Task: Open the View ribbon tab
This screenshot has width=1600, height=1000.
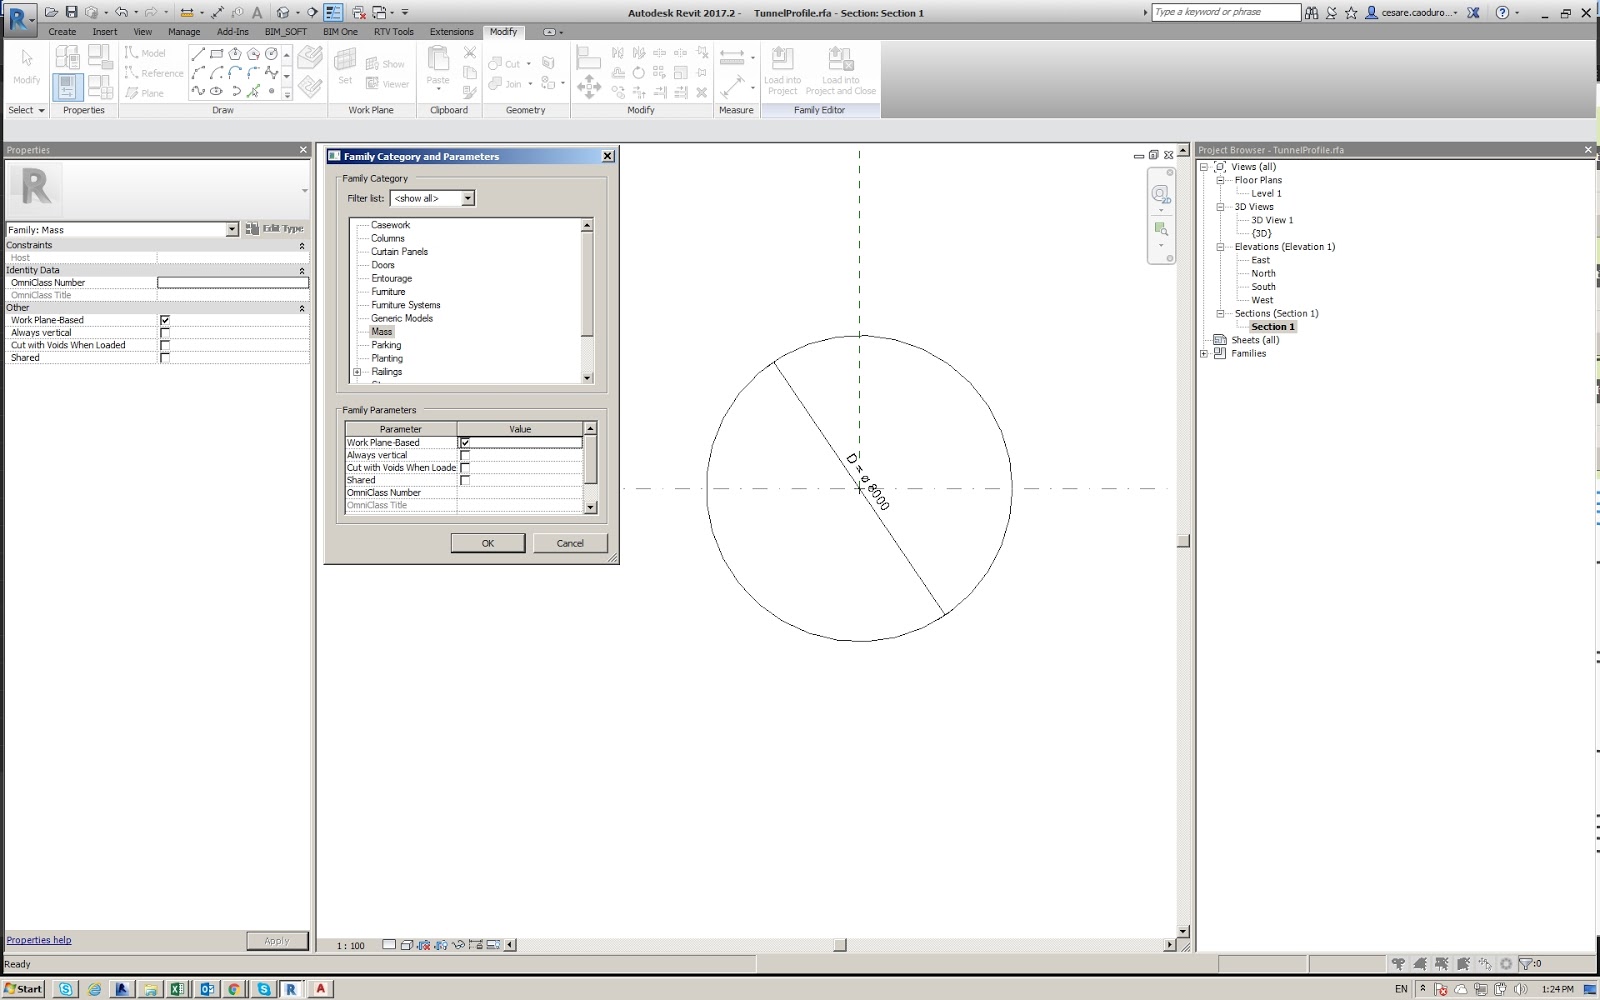Action: [x=143, y=32]
